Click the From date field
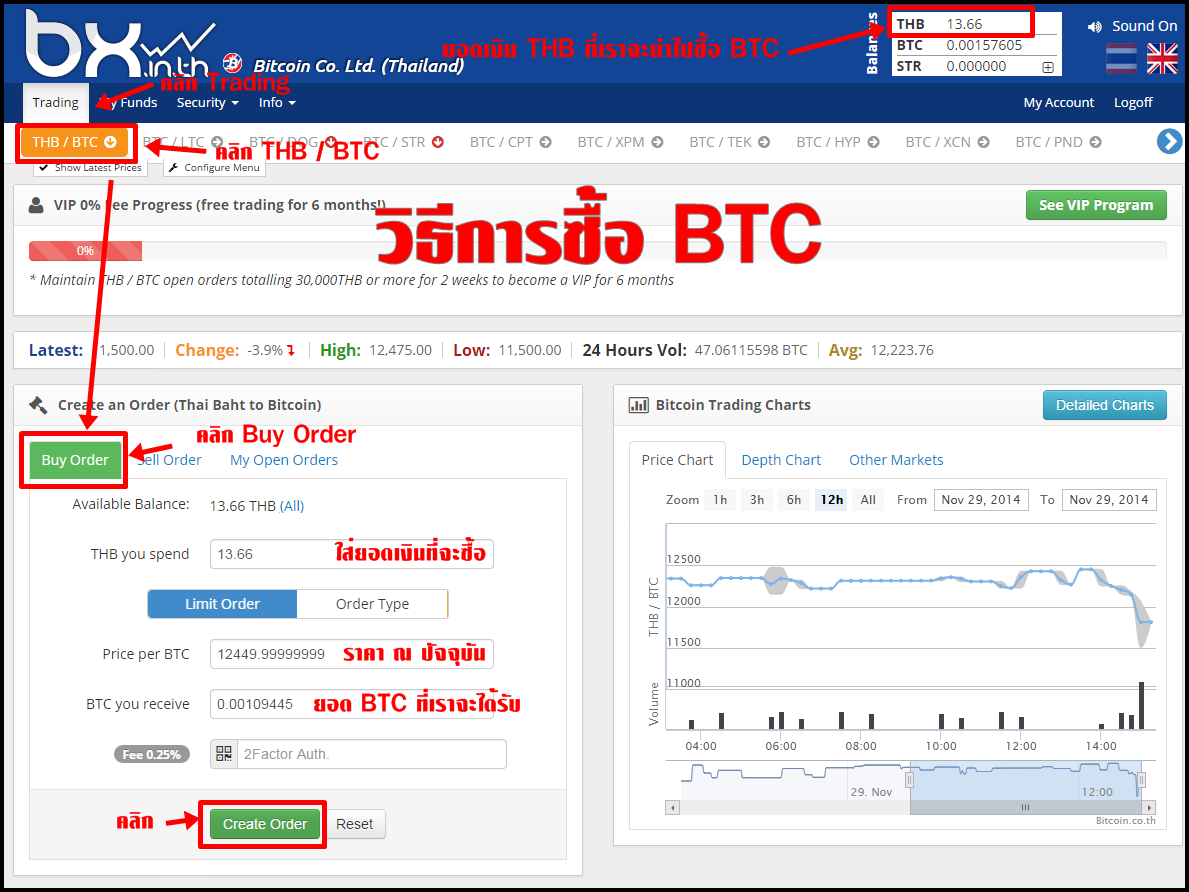1189x892 pixels. click(981, 500)
